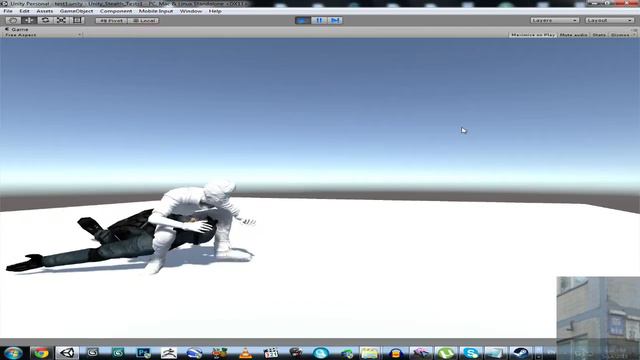Pause the running game

click(x=319, y=20)
